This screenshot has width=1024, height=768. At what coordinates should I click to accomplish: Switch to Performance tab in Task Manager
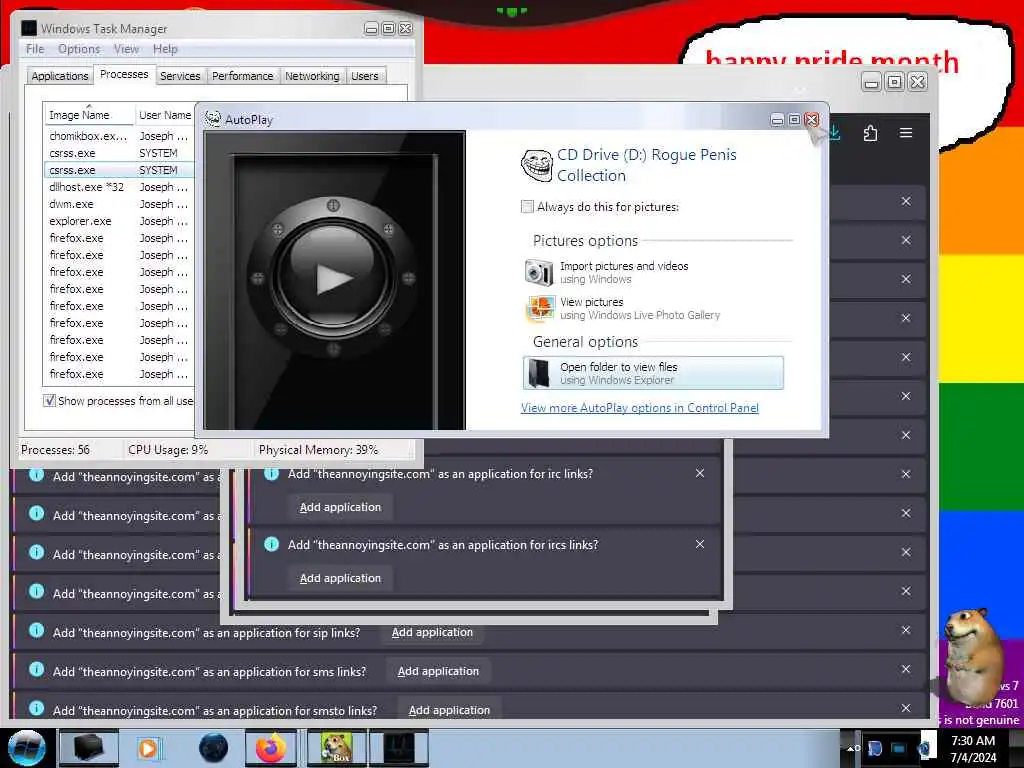coord(242,76)
